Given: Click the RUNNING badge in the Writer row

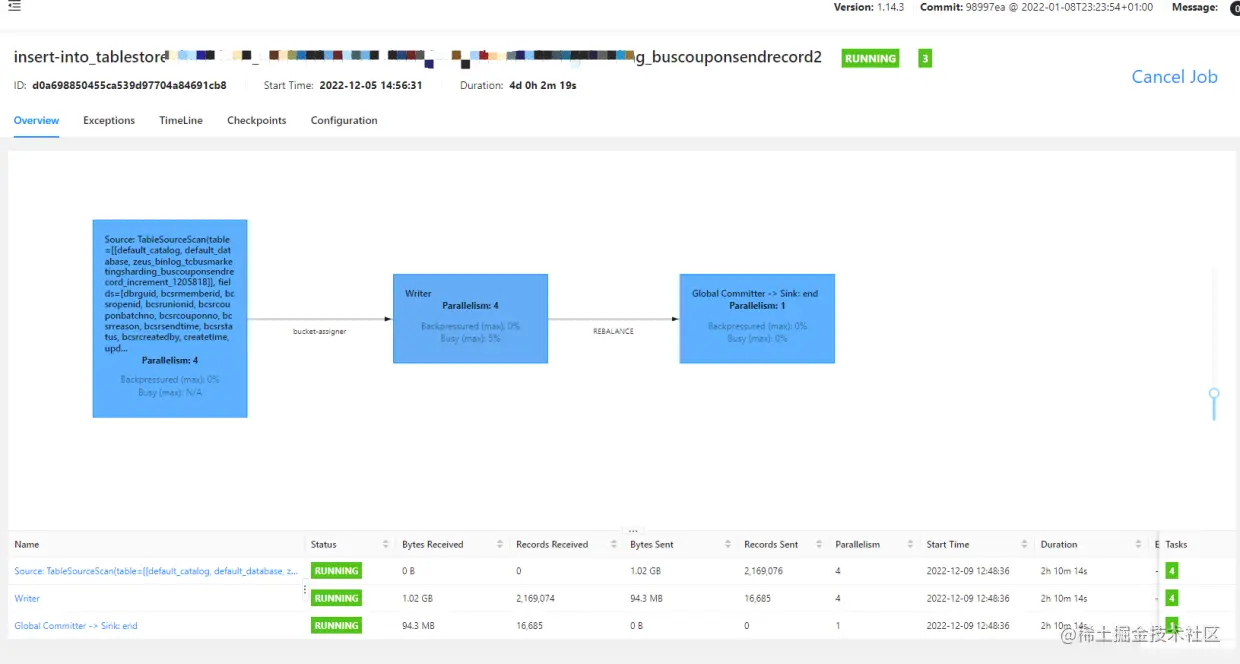Looking at the screenshot, I should [x=336, y=598].
